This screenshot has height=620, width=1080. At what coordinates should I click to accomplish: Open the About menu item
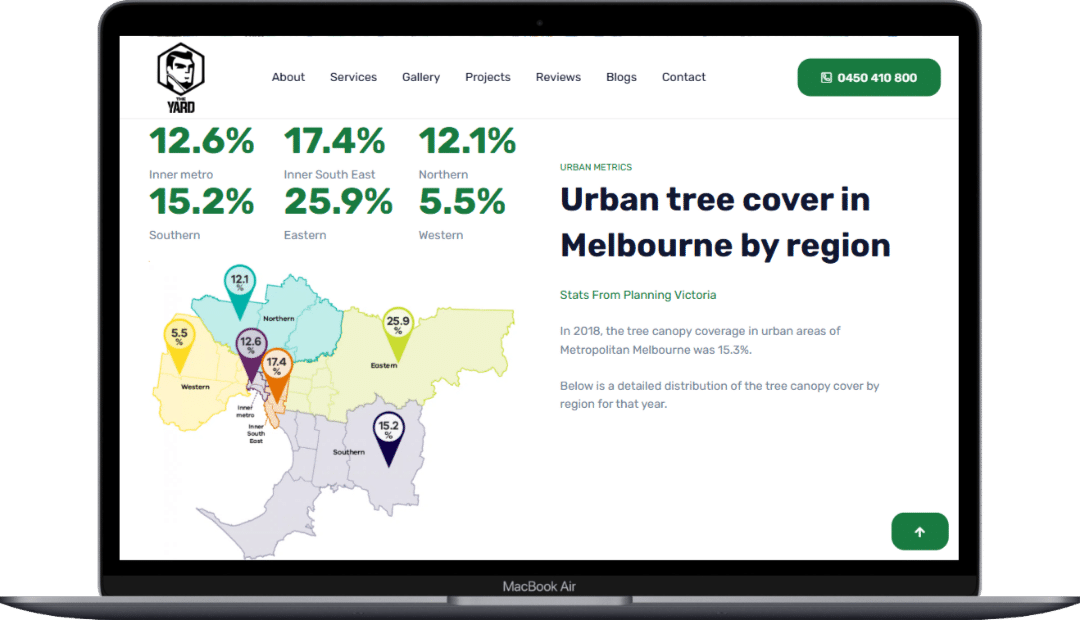[x=288, y=77]
